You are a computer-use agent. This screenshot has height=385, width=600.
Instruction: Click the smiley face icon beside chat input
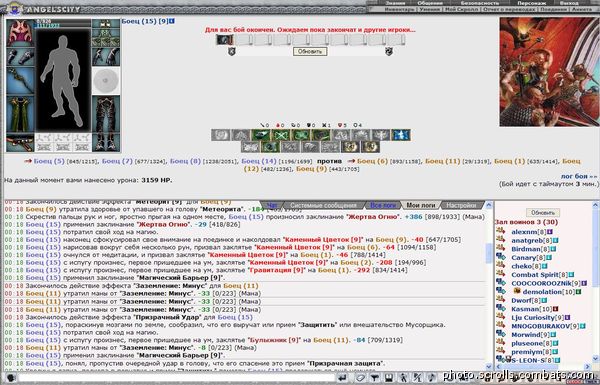pyautogui.click(x=11, y=378)
